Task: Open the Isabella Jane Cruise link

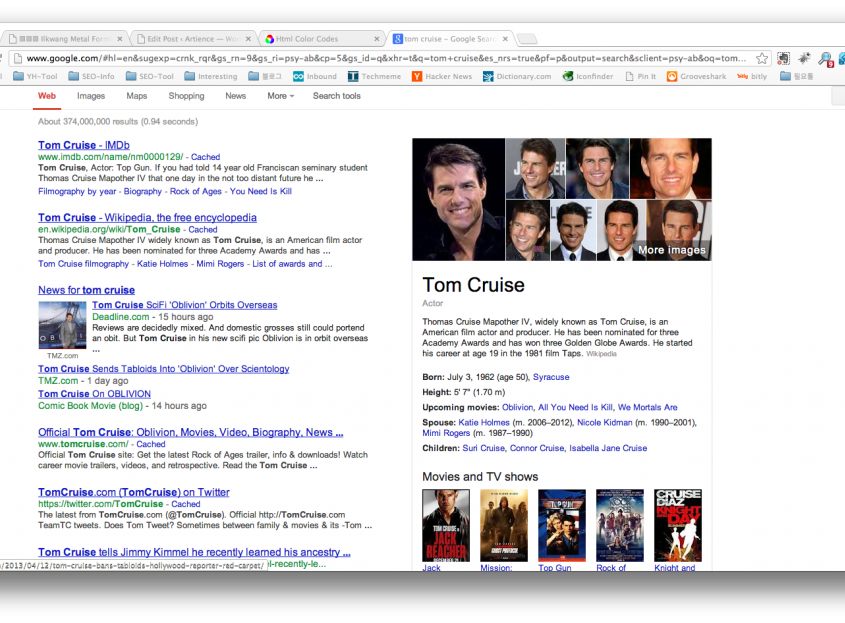Action: click(608, 448)
